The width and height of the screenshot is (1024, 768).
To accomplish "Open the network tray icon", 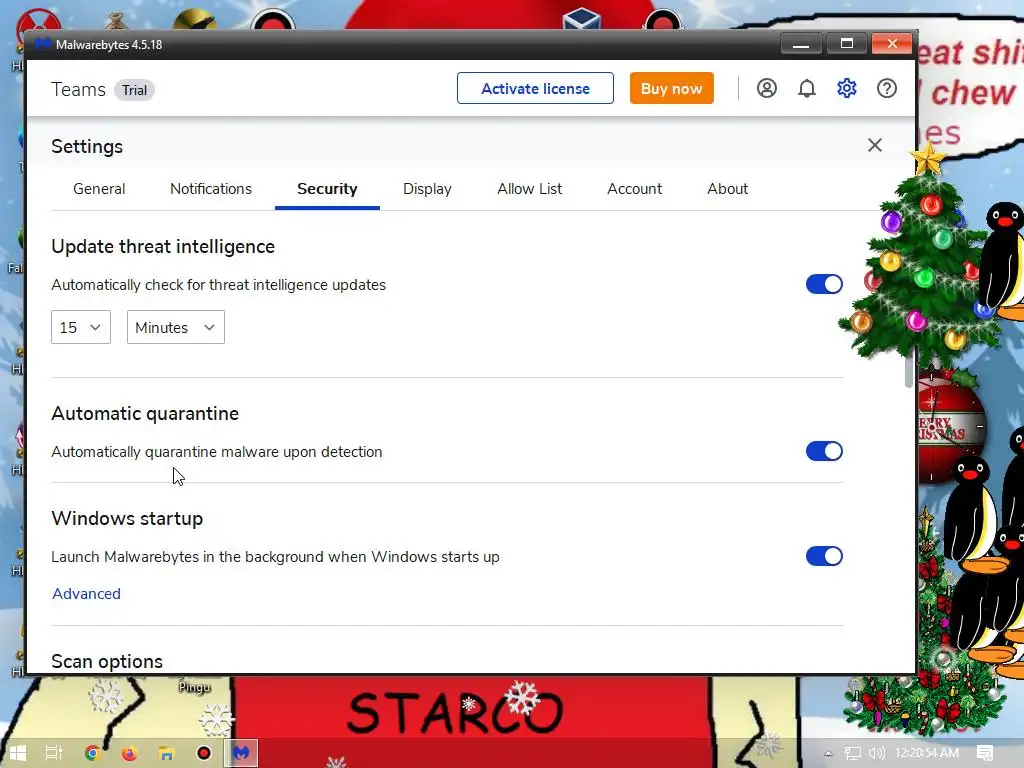I will click(x=852, y=753).
